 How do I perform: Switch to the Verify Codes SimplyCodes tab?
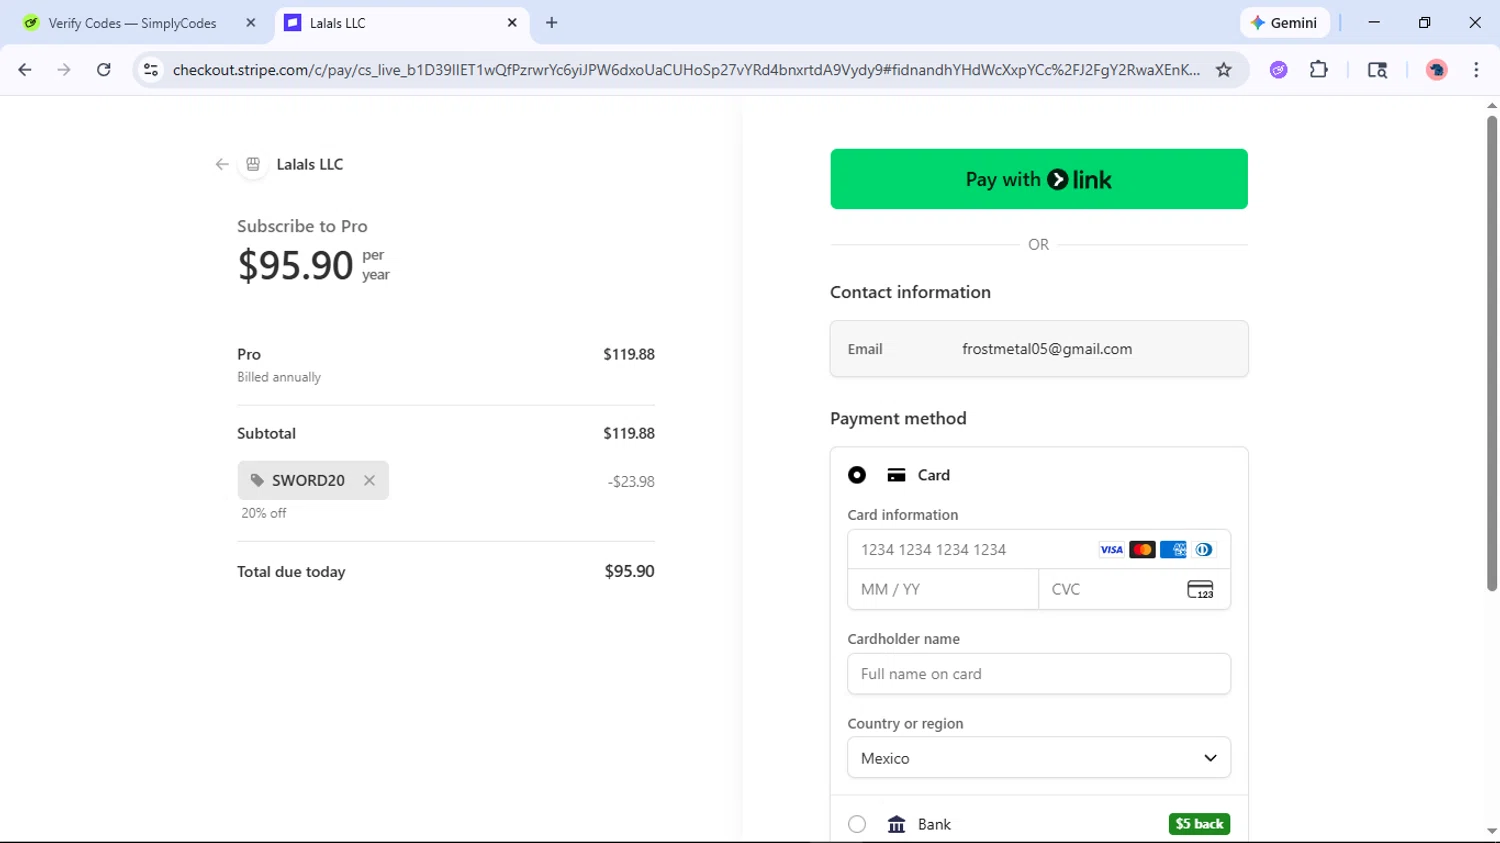(132, 23)
